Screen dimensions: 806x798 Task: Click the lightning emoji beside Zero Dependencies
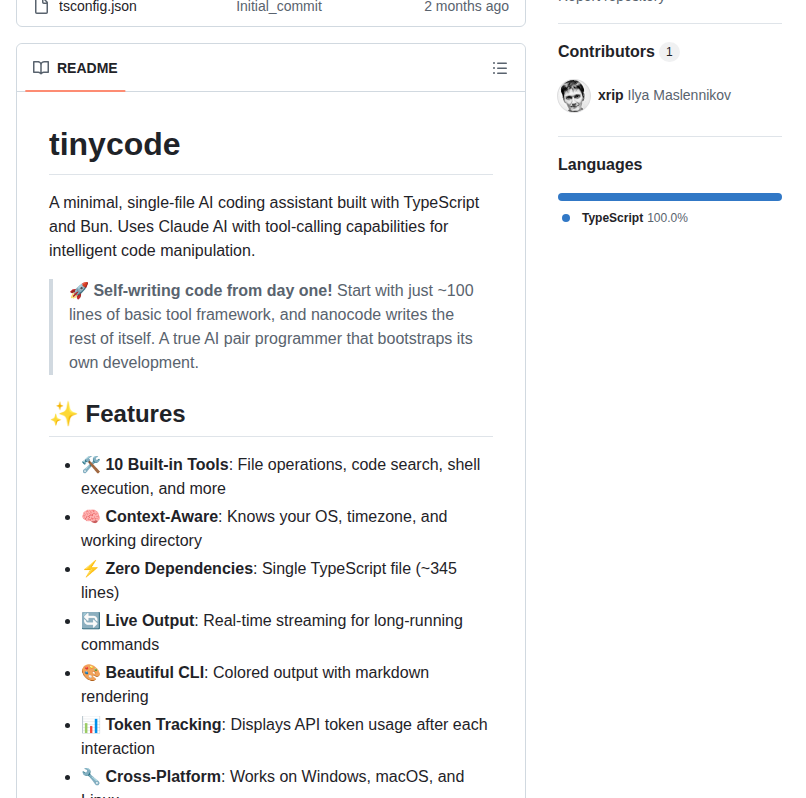click(x=89, y=568)
